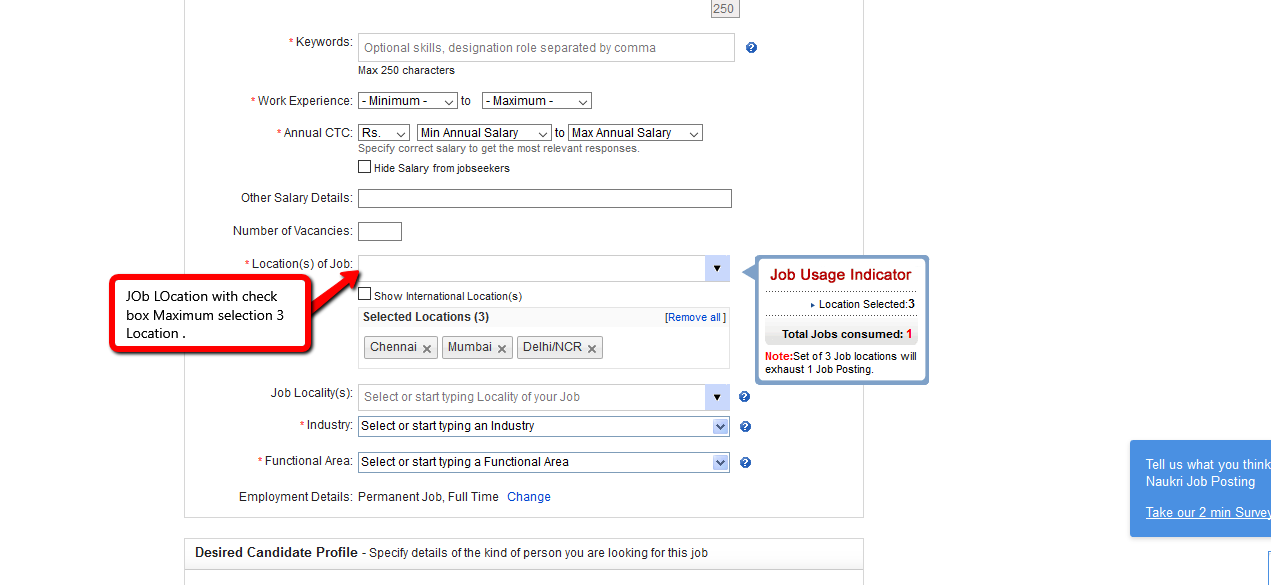This screenshot has width=1271, height=585.
Task: Focus the Number of Vacancies field
Action: coord(379,231)
